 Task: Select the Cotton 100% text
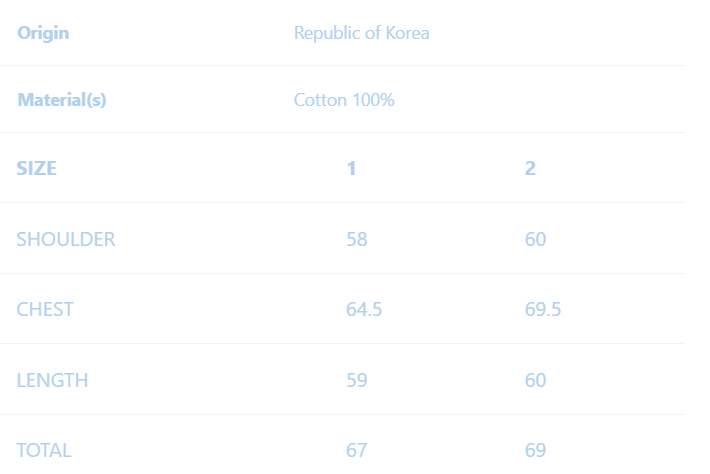[344, 100]
